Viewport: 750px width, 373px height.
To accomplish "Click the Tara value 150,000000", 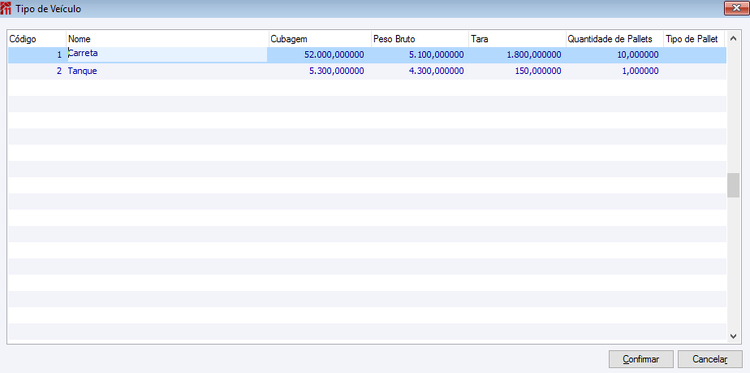I will (x=537, y=71).
